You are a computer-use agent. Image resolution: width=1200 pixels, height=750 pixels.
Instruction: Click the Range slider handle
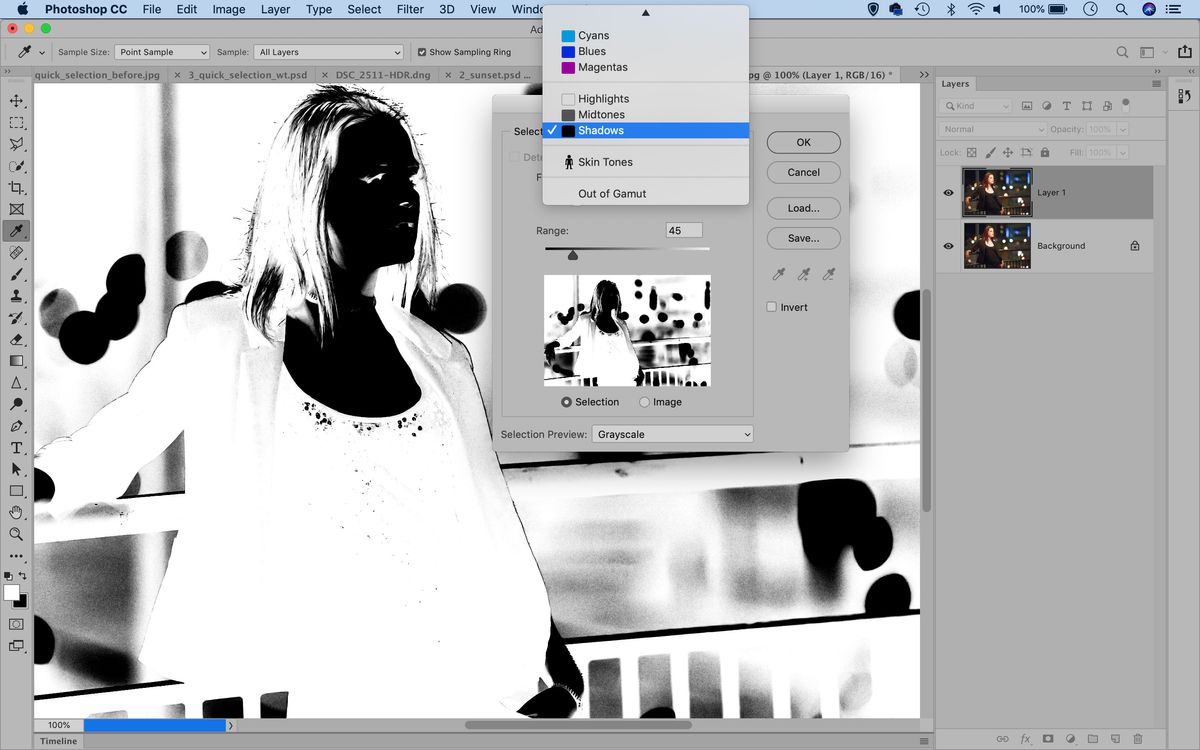click(572, 255)
